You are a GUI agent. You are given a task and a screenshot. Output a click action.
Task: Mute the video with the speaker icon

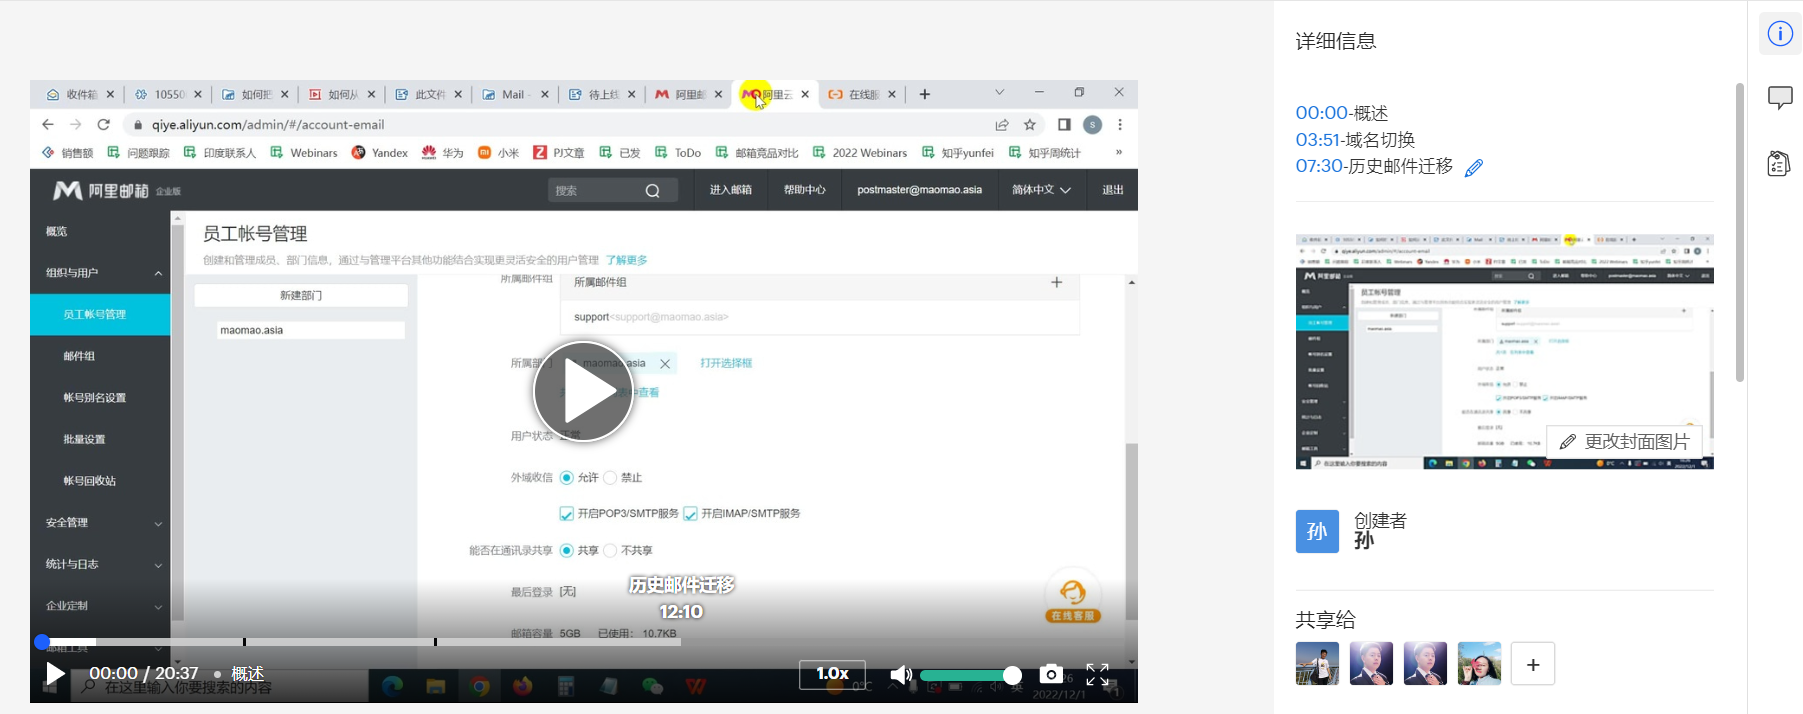point(900,675)
